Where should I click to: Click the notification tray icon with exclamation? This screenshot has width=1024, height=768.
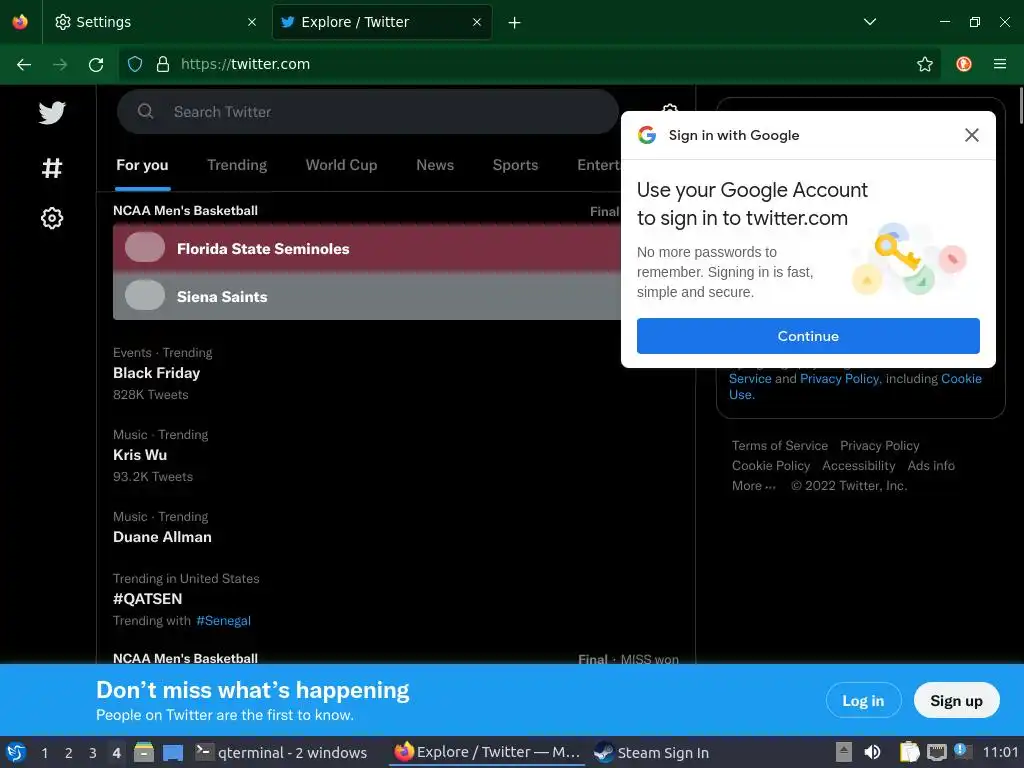[963, 751]
